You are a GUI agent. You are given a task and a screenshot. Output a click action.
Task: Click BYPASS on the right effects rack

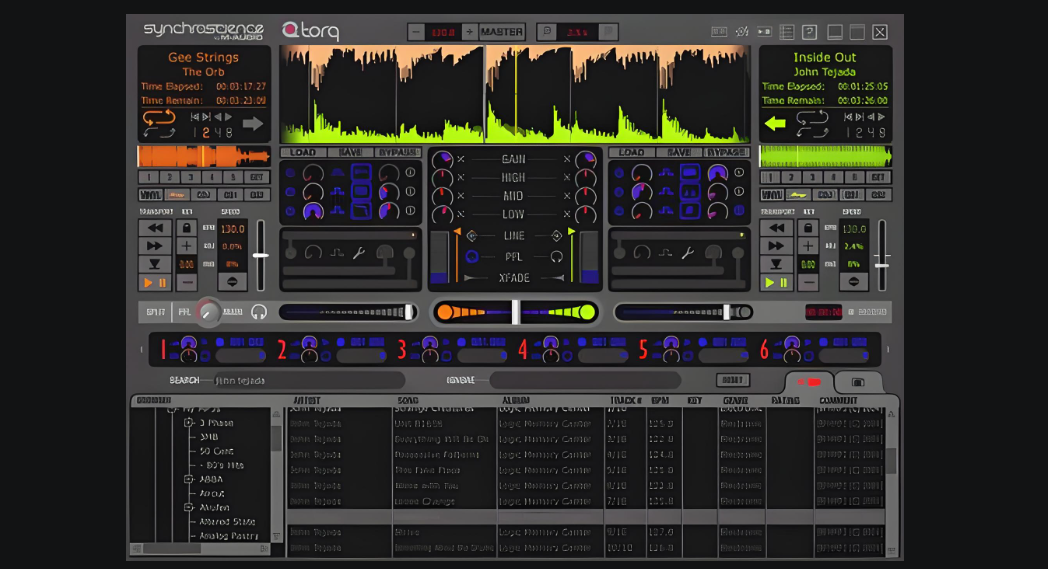[727, 152]
